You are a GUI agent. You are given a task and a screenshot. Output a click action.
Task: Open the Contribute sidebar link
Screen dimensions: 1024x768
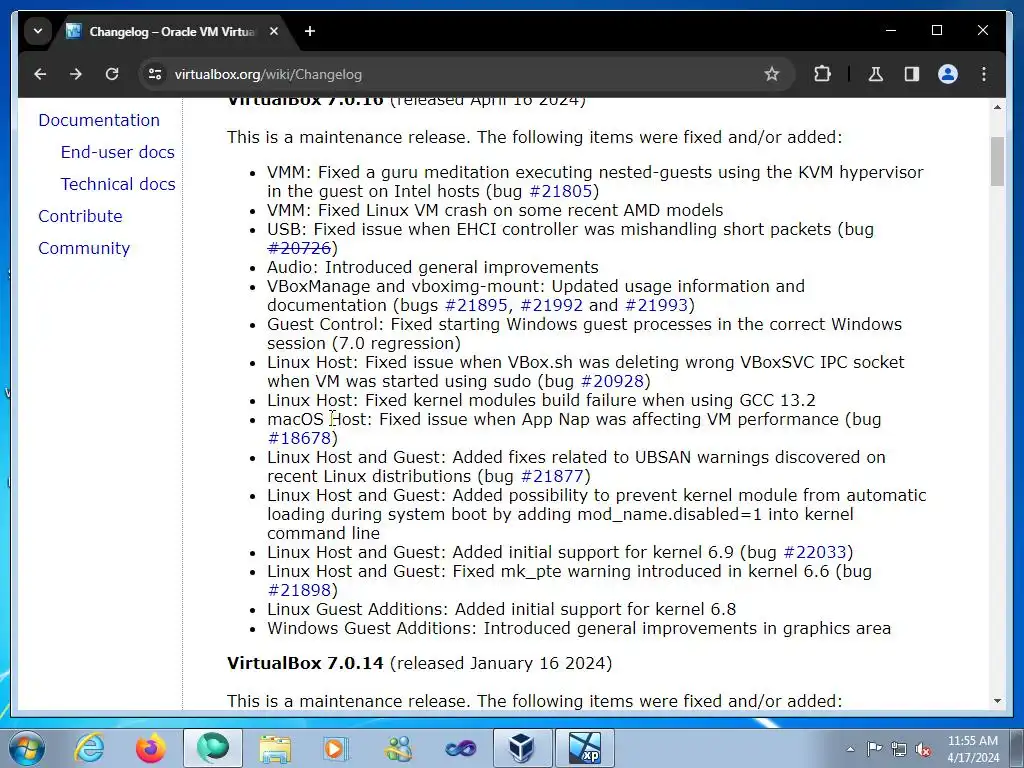pos(80,216)
